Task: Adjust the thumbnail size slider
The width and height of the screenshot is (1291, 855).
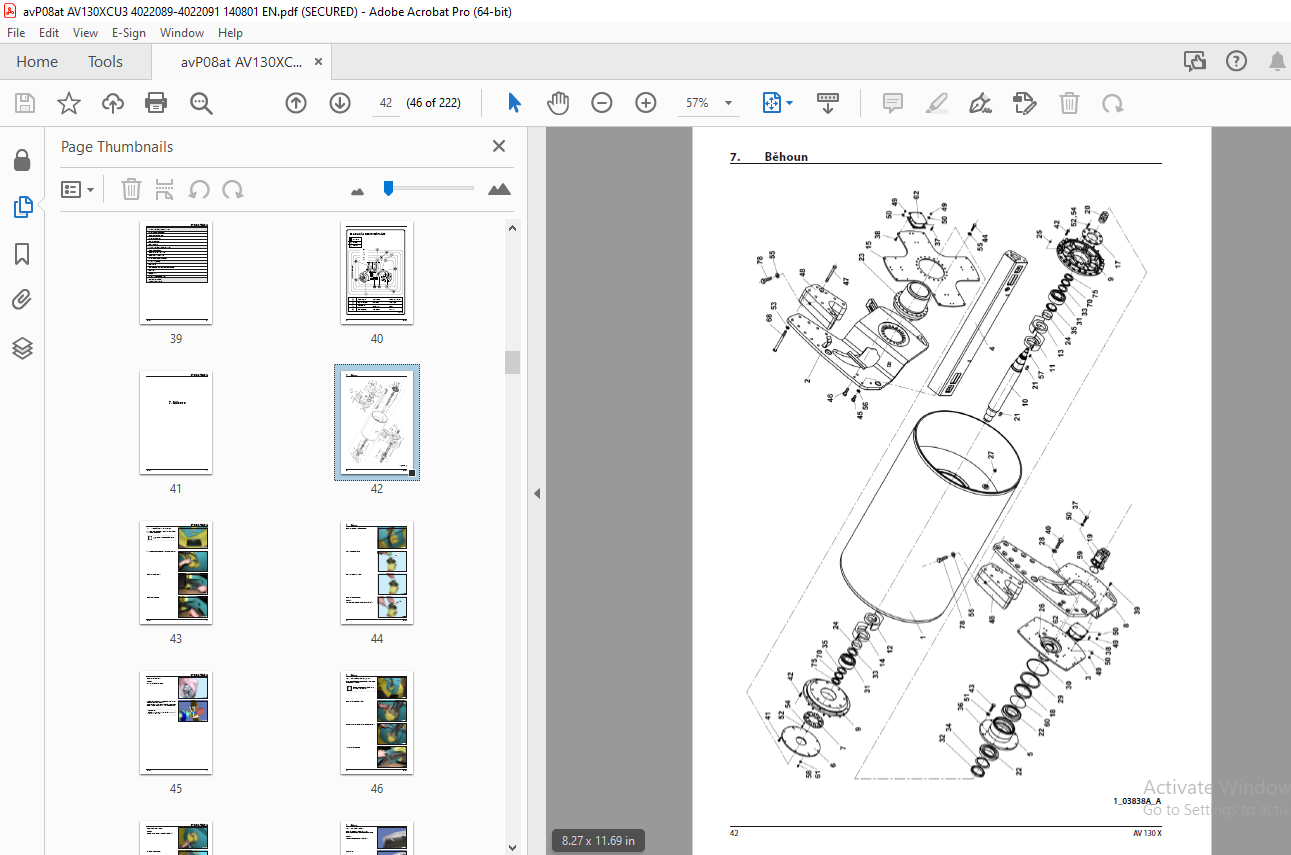Action: (389, 188)
